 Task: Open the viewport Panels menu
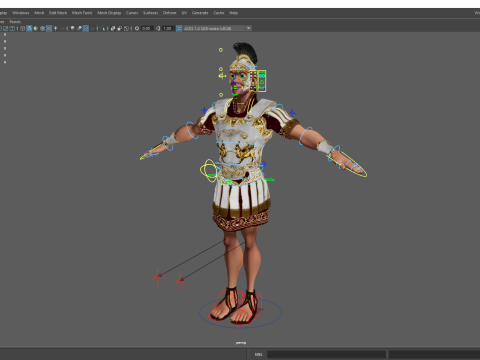pos(15,22)
